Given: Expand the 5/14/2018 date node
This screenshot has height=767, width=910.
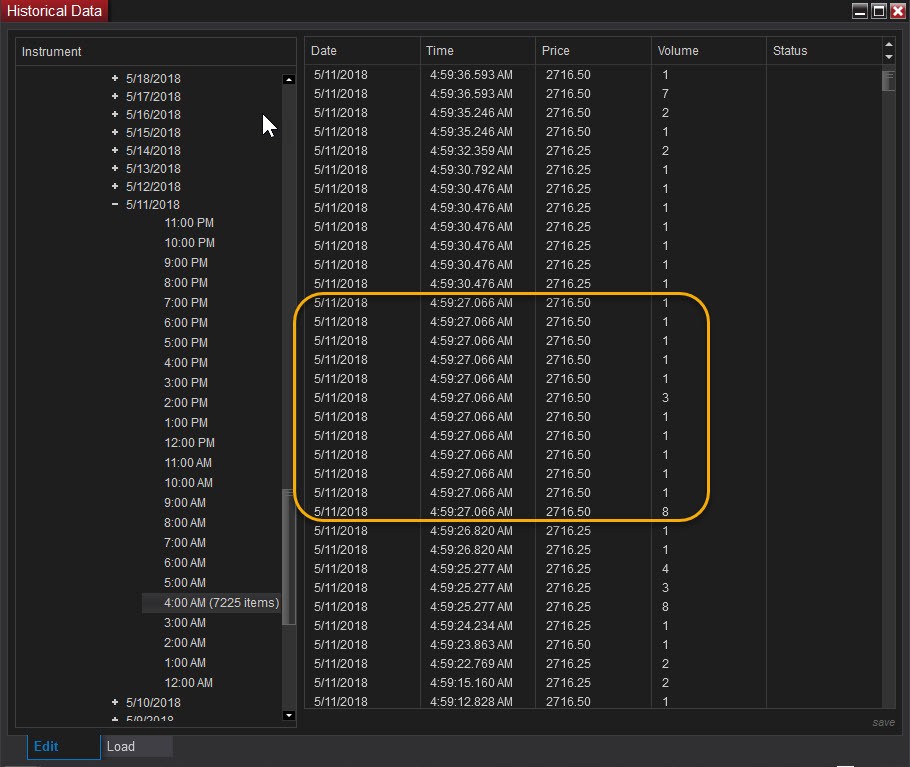Looking at the screenshot, I should (115, 150).
